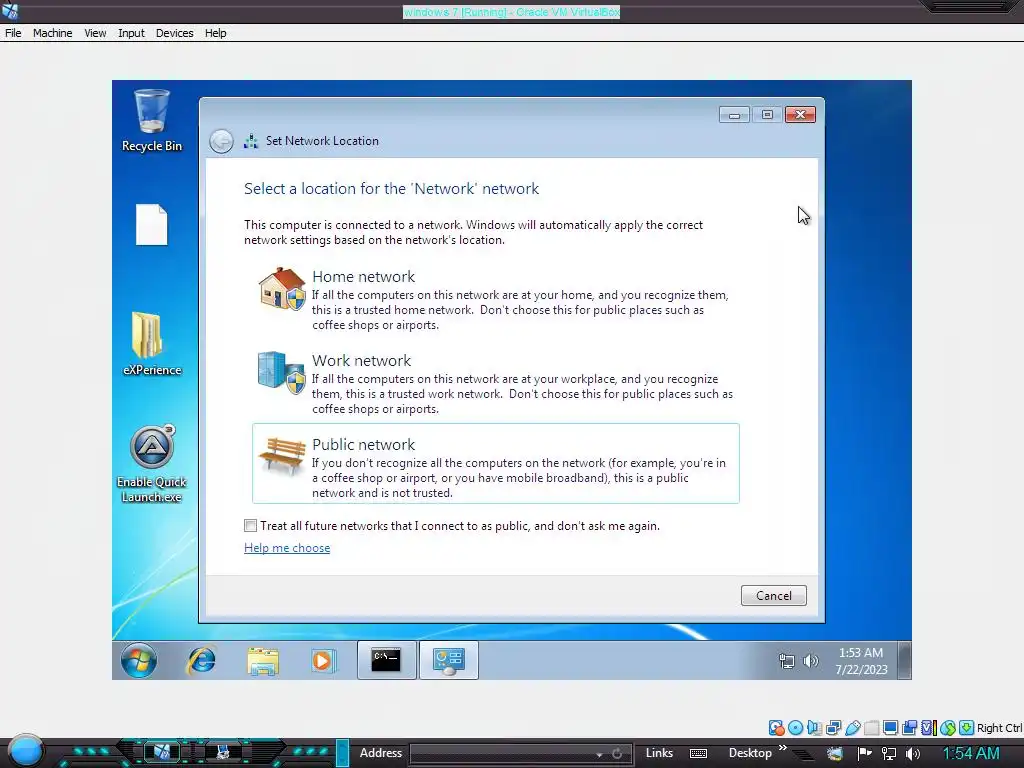
Task: Select VirtualBox window in host taskbar
Action: click(x=161, y=752)
